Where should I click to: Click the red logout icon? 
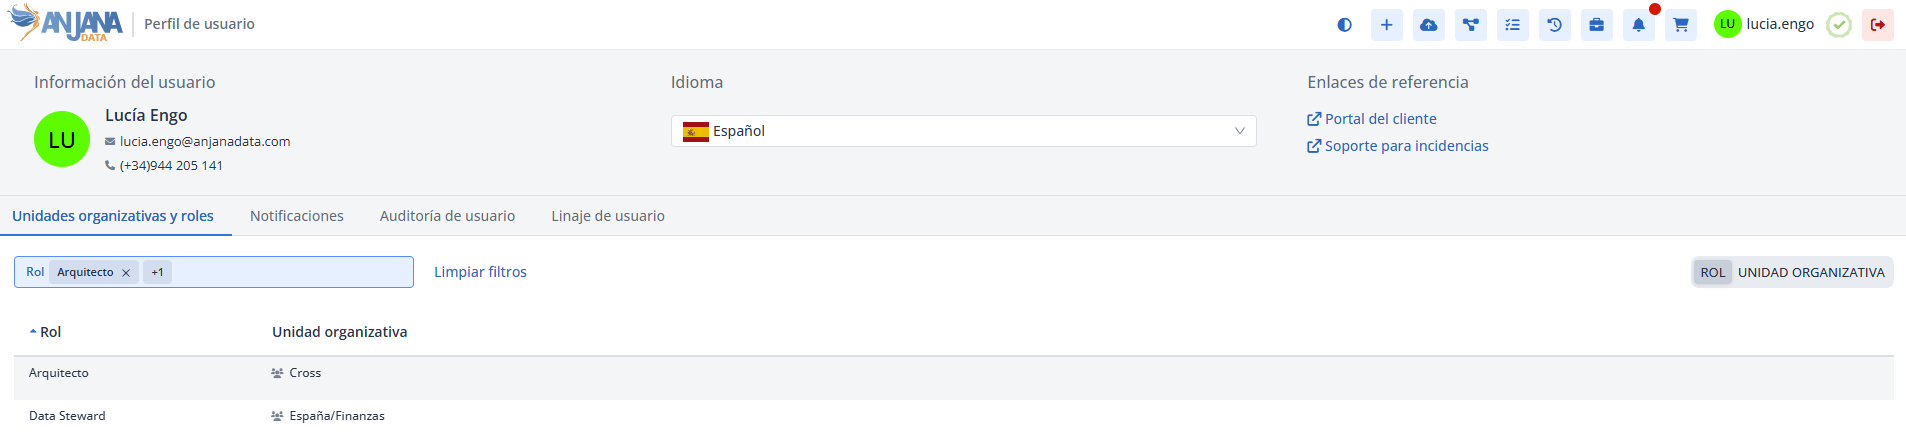[x=1877, y=25]
